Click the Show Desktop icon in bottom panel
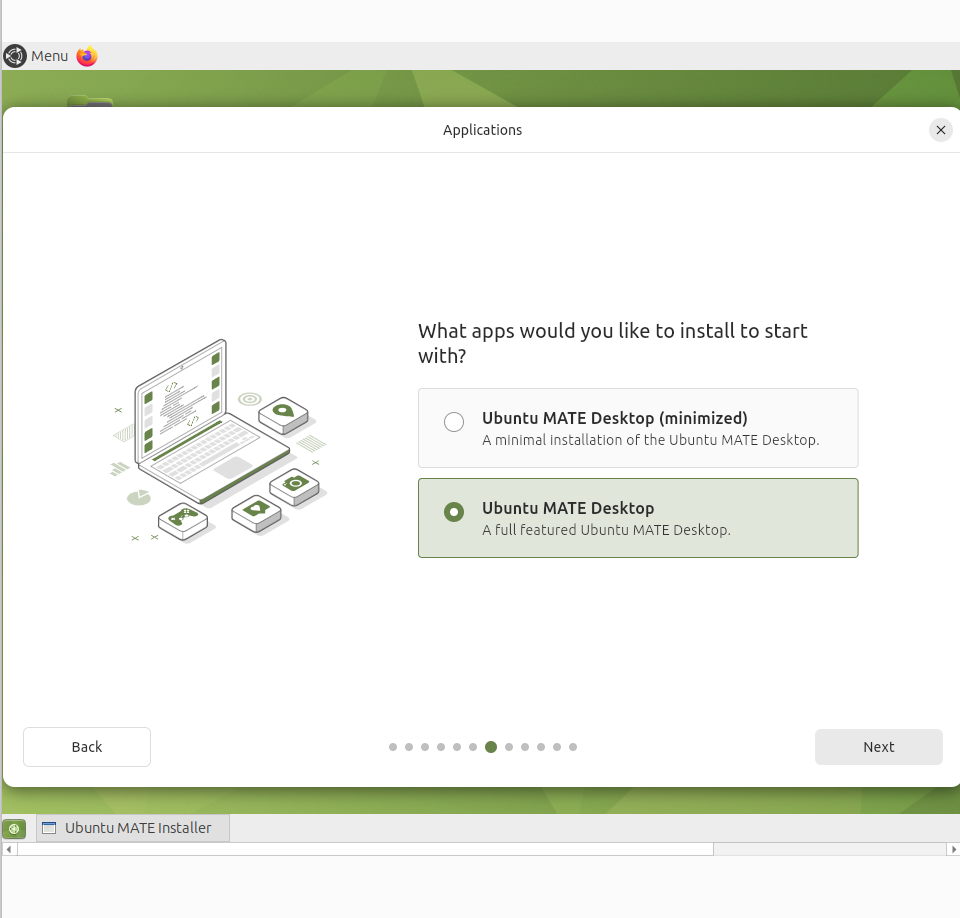960x918 pixels. coord(14,829)
